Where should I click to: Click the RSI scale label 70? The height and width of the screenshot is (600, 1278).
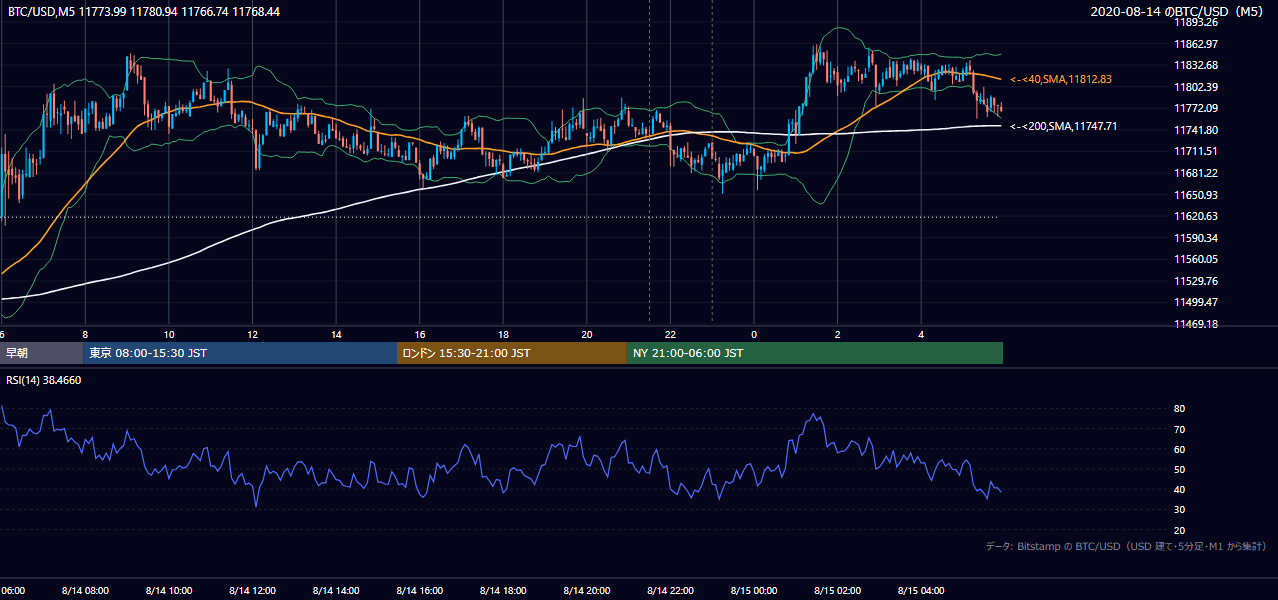click(x=1179, y=429)
